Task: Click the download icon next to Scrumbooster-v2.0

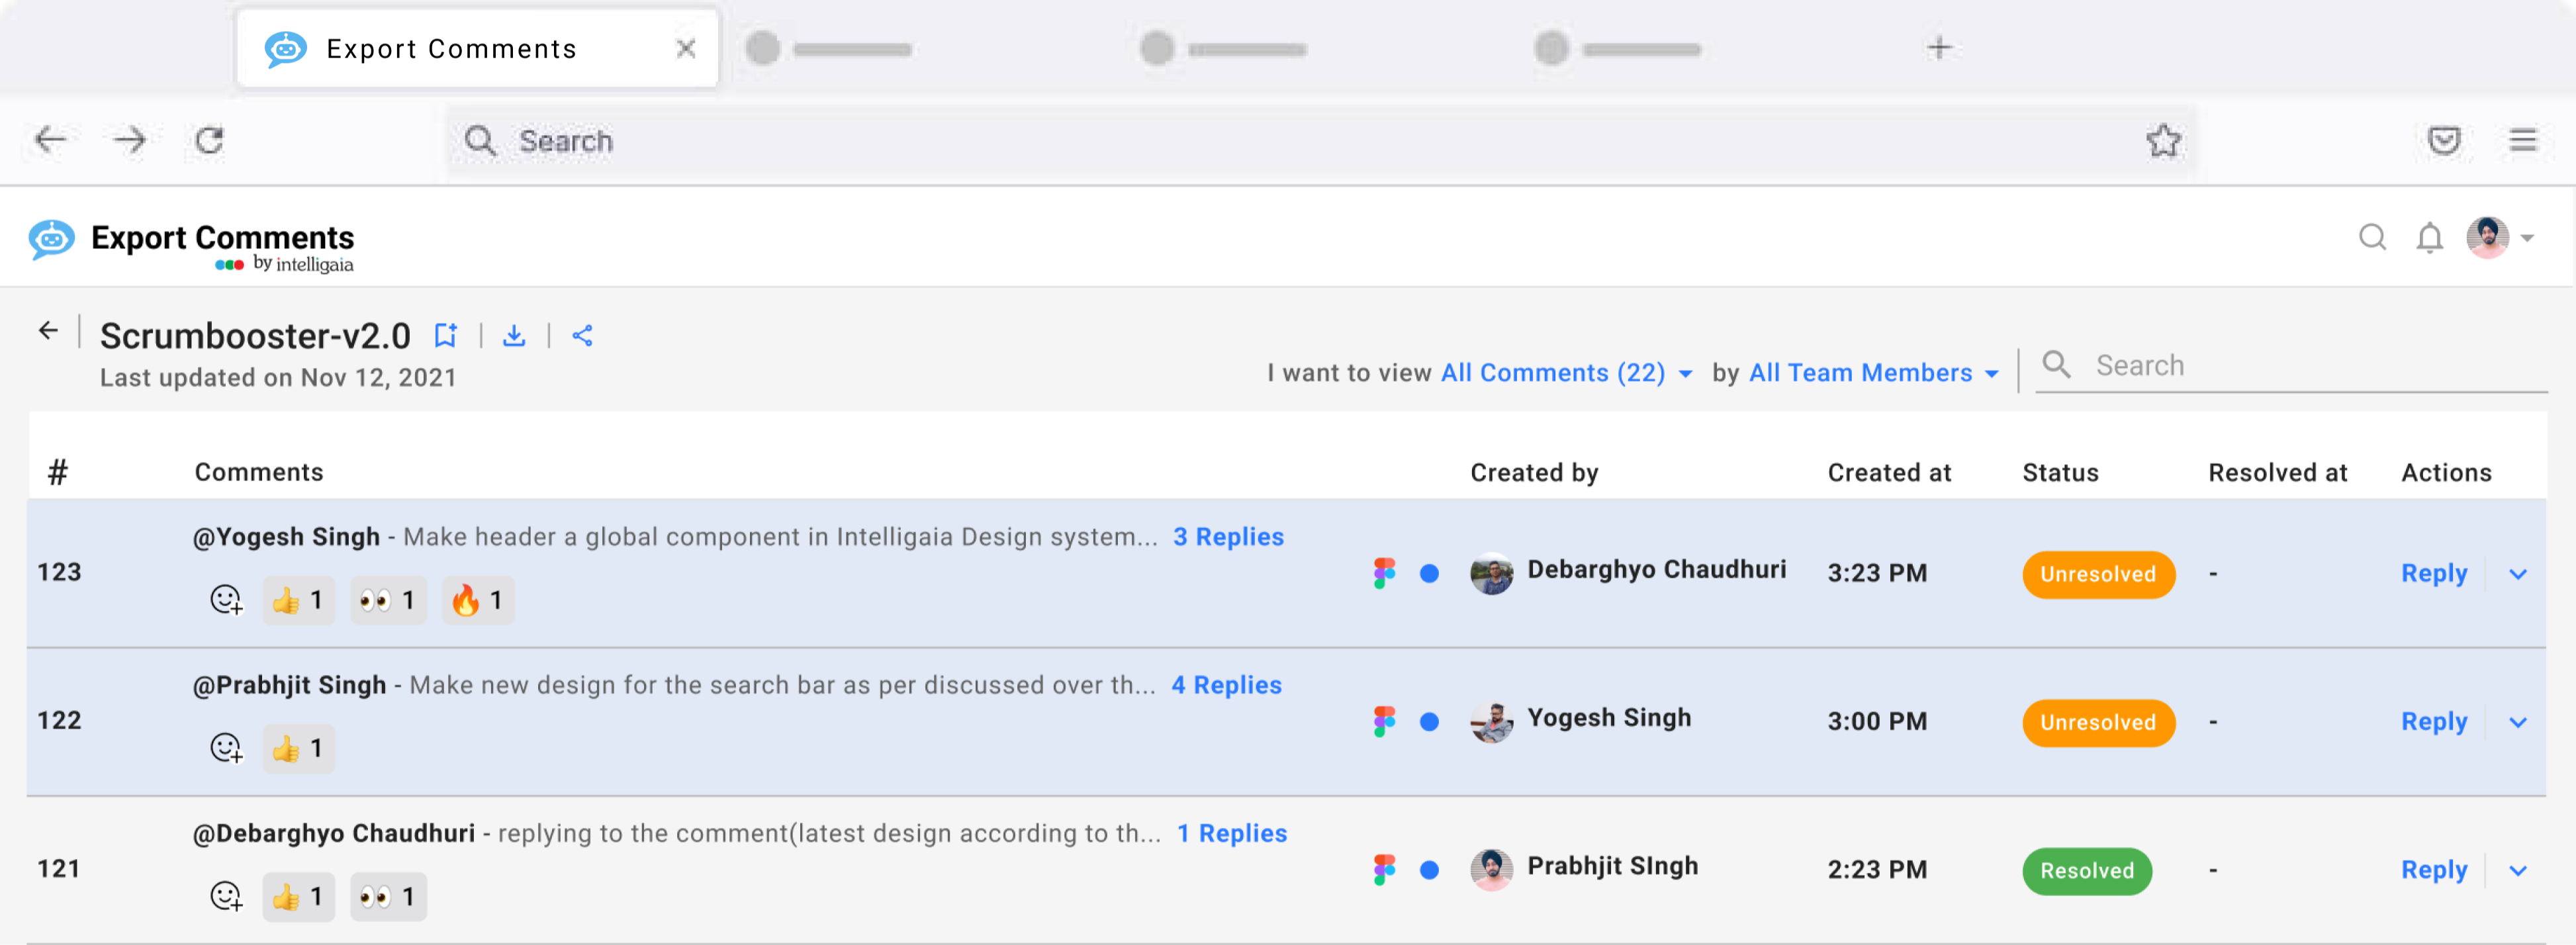Action: pyautogui.click(x=515, y=335)
